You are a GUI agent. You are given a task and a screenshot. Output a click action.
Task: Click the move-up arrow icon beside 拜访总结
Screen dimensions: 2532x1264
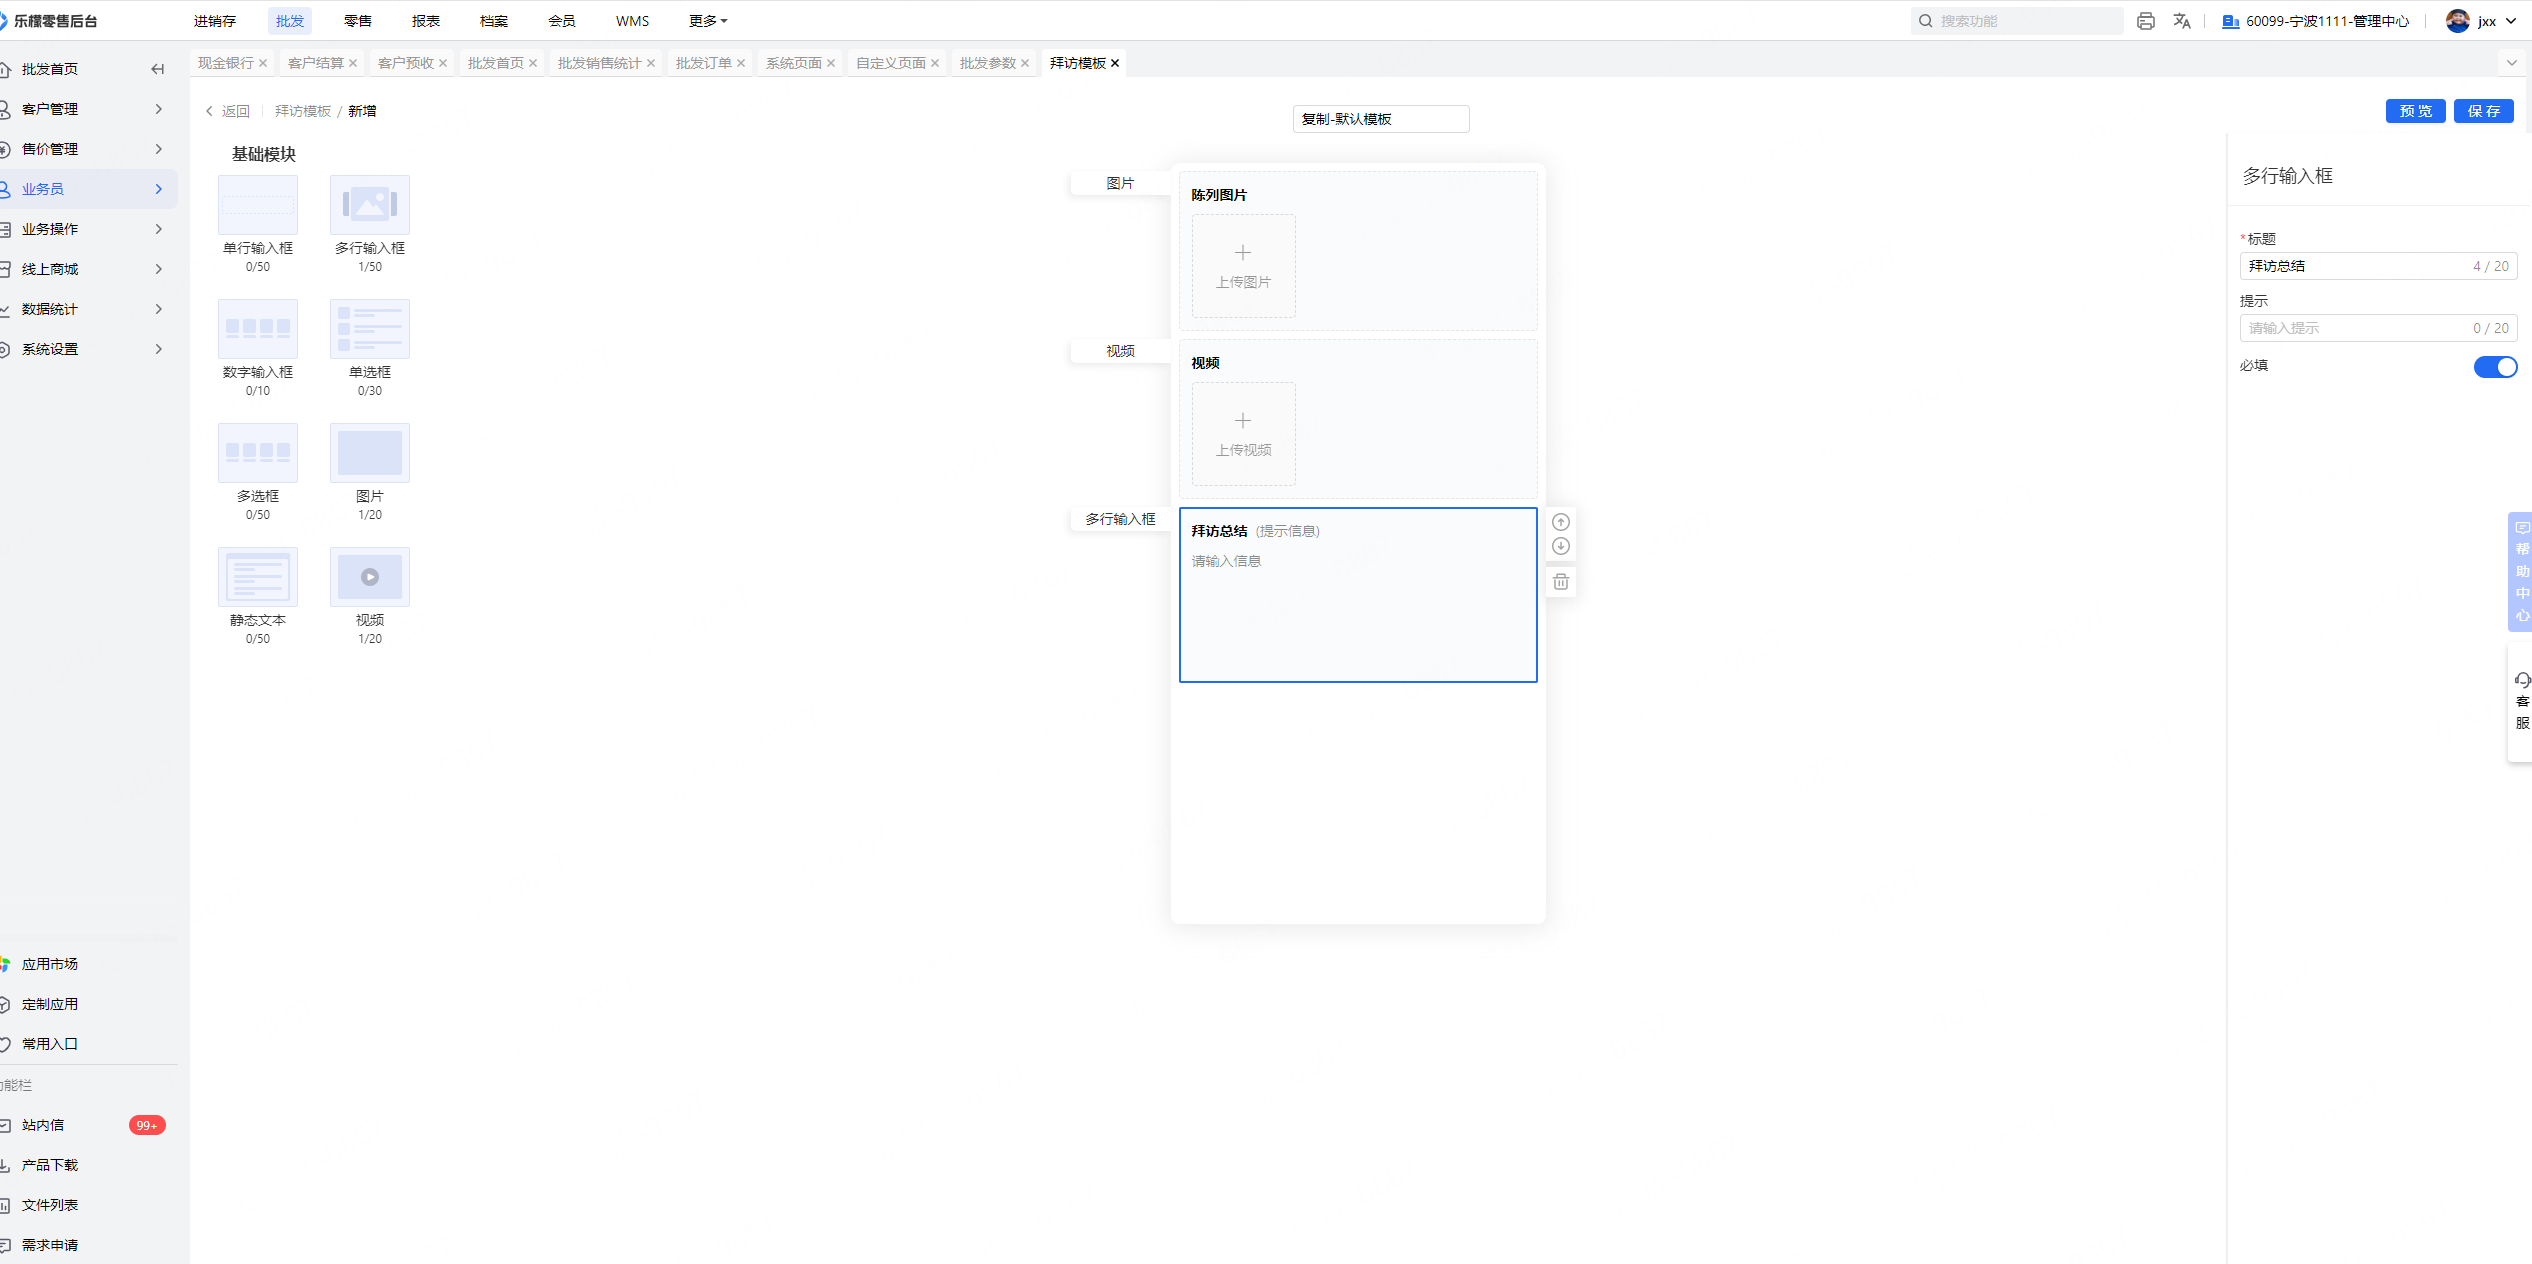[1560, 522]
